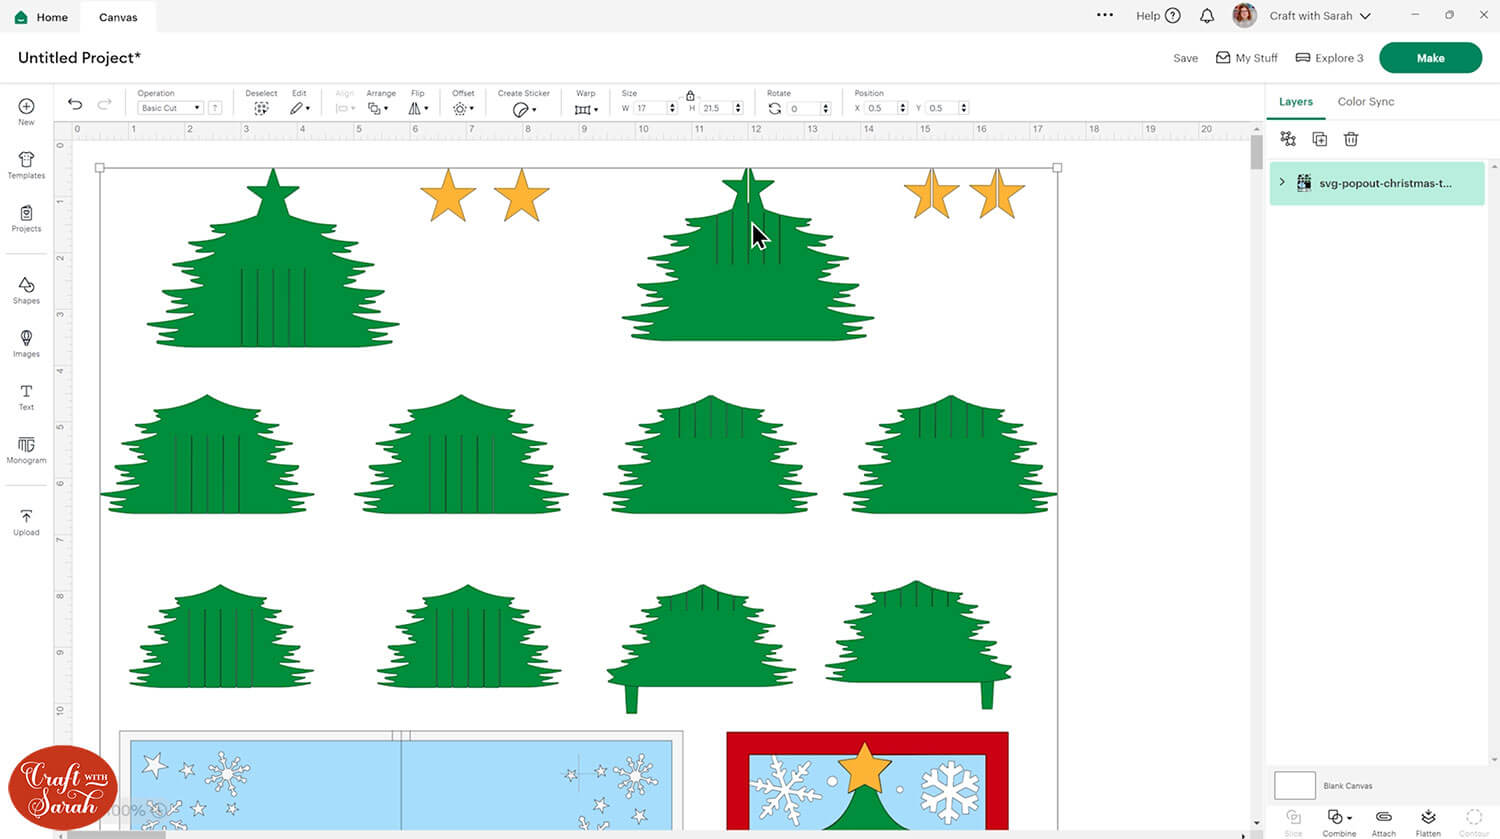Click Save in the header

[1185, 58]
